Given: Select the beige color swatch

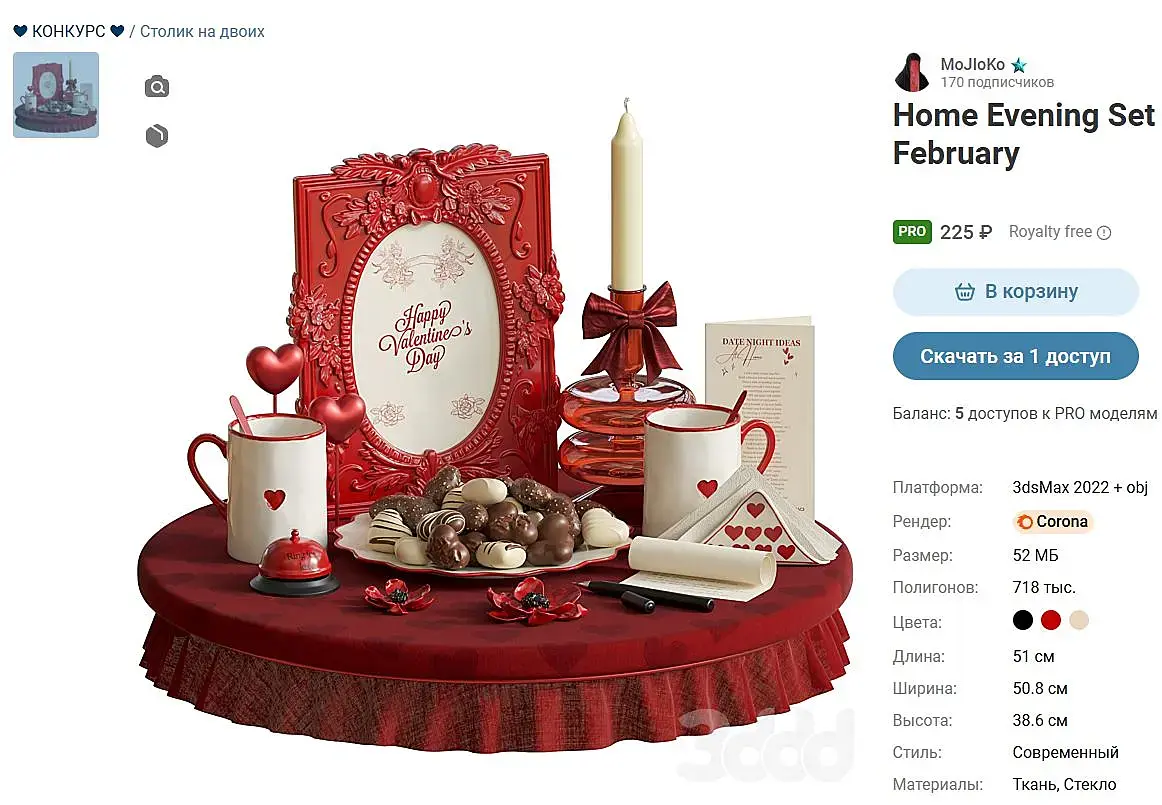Looking at the screenshot, I should tap(1079, 620).
